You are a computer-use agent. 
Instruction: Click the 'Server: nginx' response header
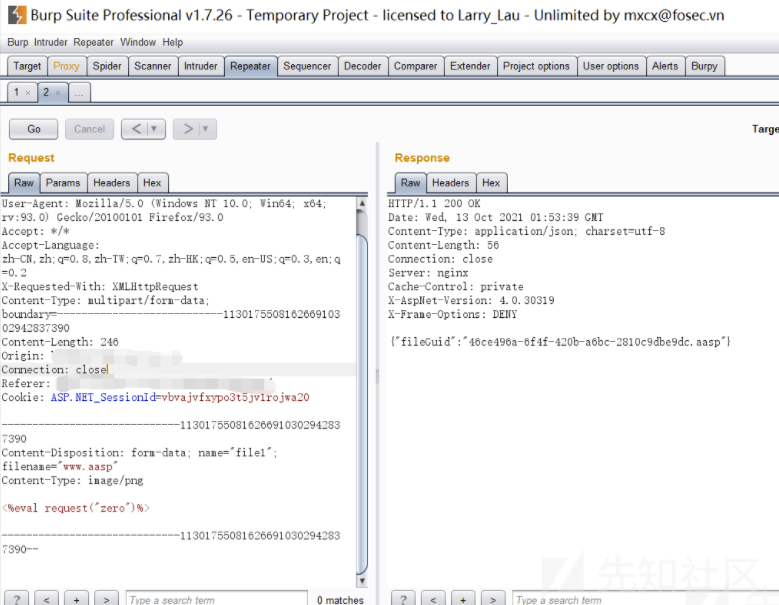point(428,273)
